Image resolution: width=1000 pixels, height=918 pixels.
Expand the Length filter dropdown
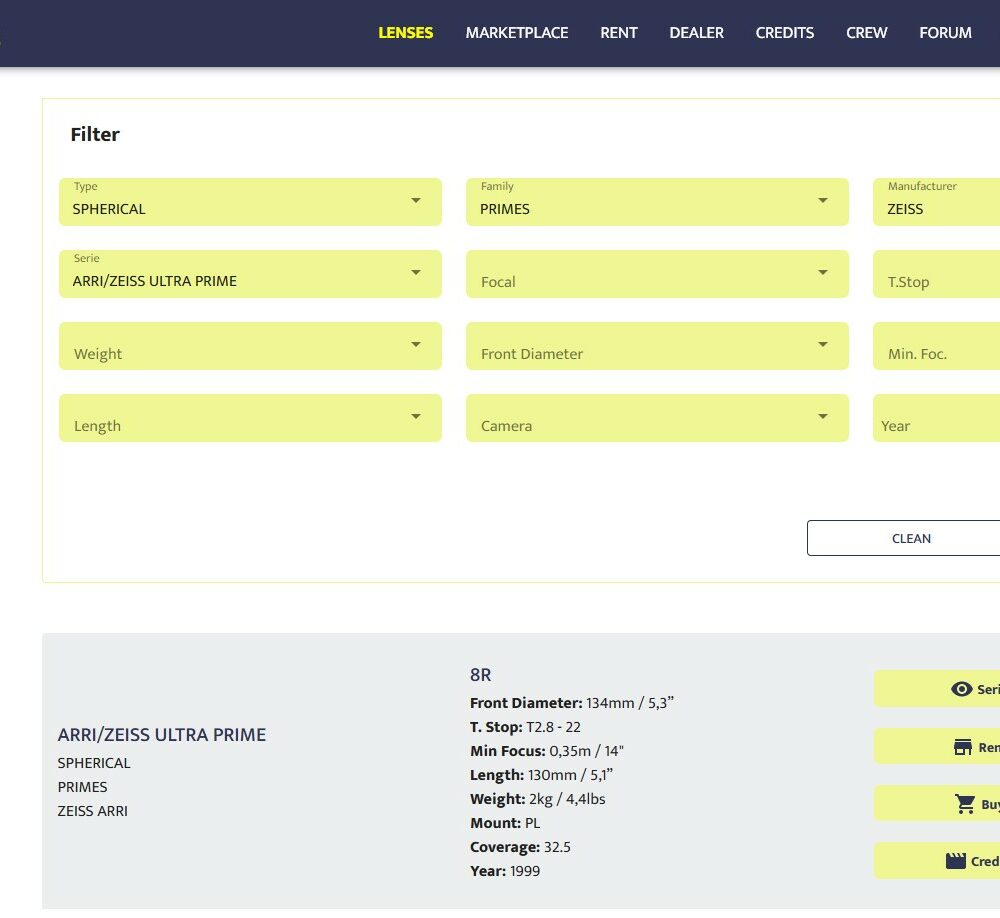pyautogui.click(x=250, y=418)
